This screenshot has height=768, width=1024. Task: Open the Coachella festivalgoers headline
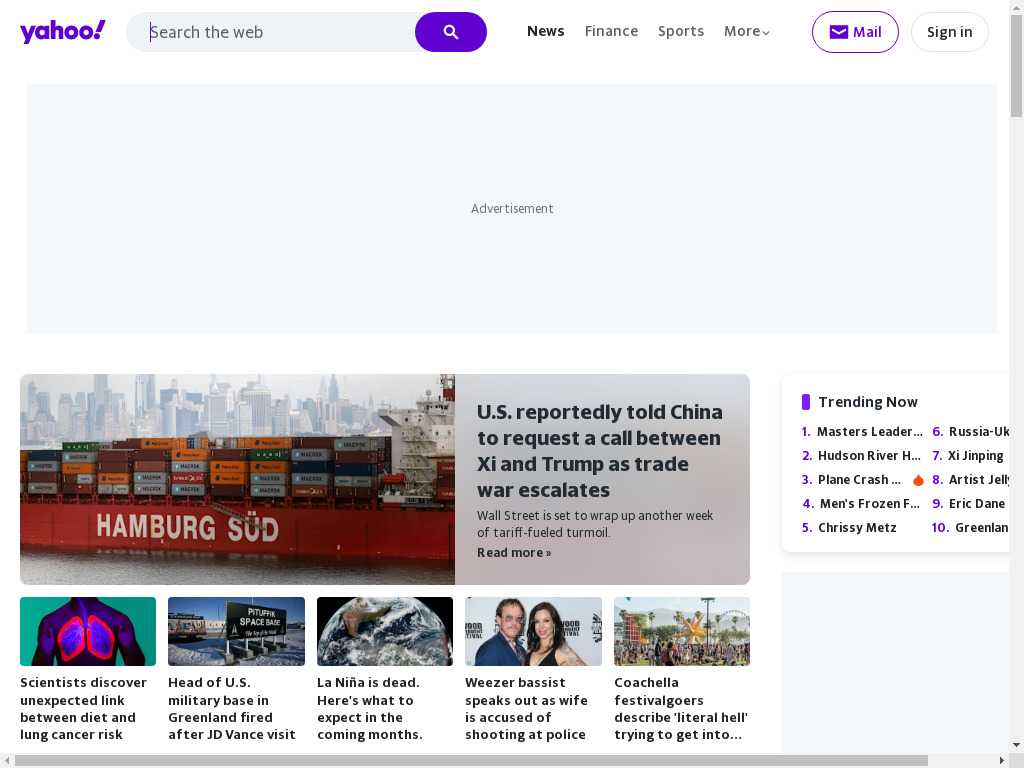[x=681, y=709]
